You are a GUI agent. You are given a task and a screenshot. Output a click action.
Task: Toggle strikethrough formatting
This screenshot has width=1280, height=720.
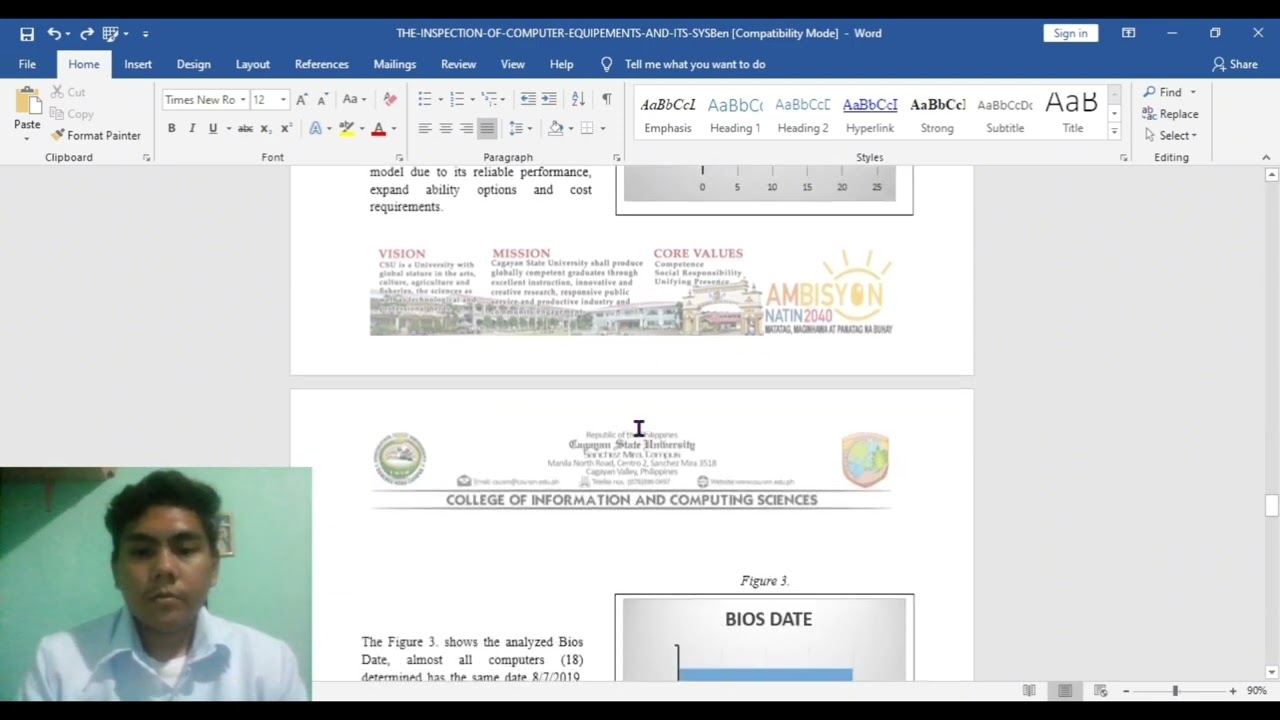(245, 128)
